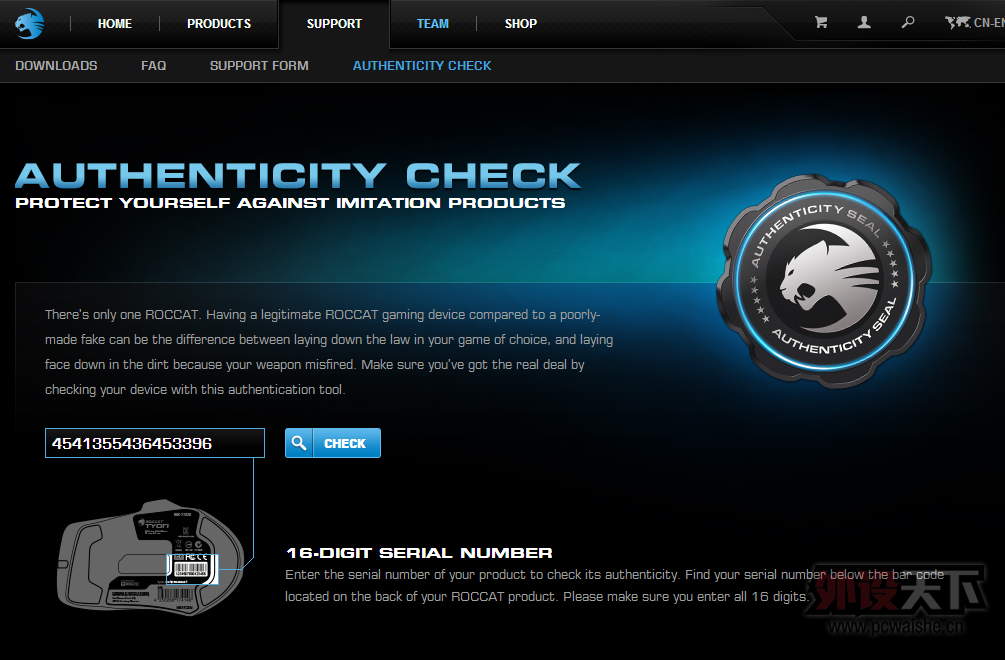The height and width of the screenshot is (660, 1005).
Task: Open the search magnifier icon in header
Action: pyautogui.click(x=908, y=22)
